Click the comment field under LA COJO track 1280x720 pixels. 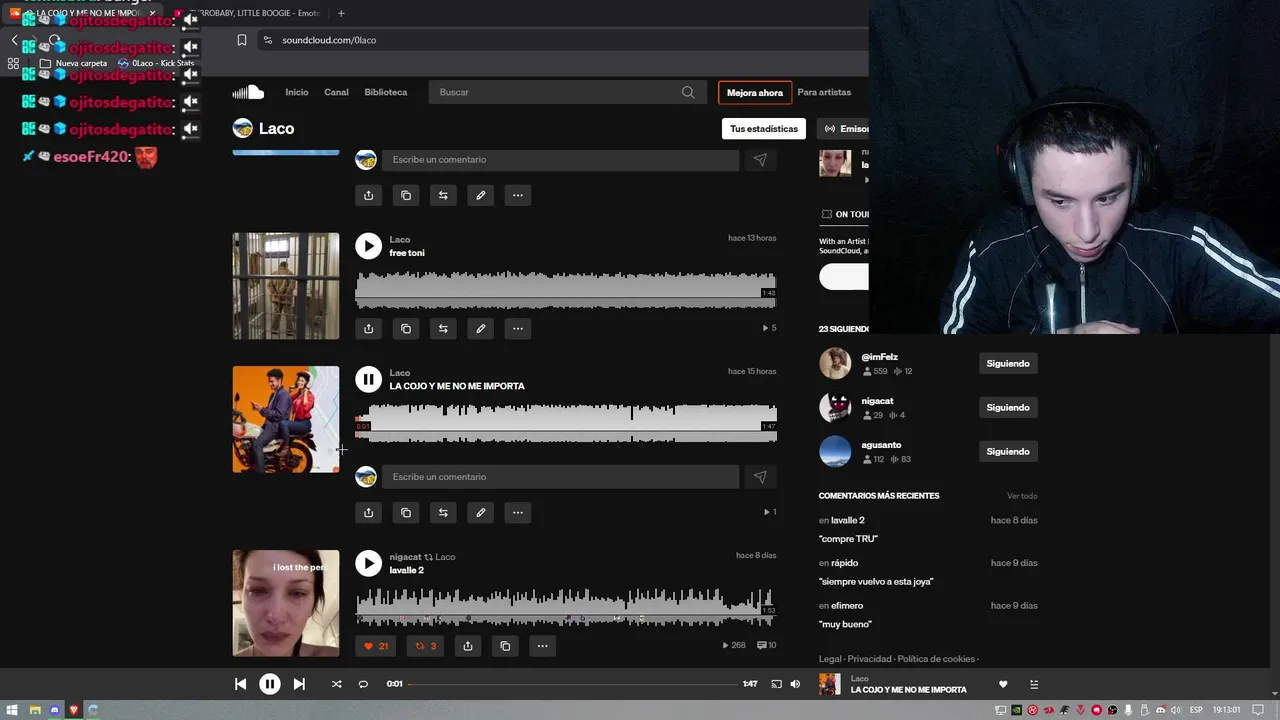pyautogui.click(x=560, y=477)
